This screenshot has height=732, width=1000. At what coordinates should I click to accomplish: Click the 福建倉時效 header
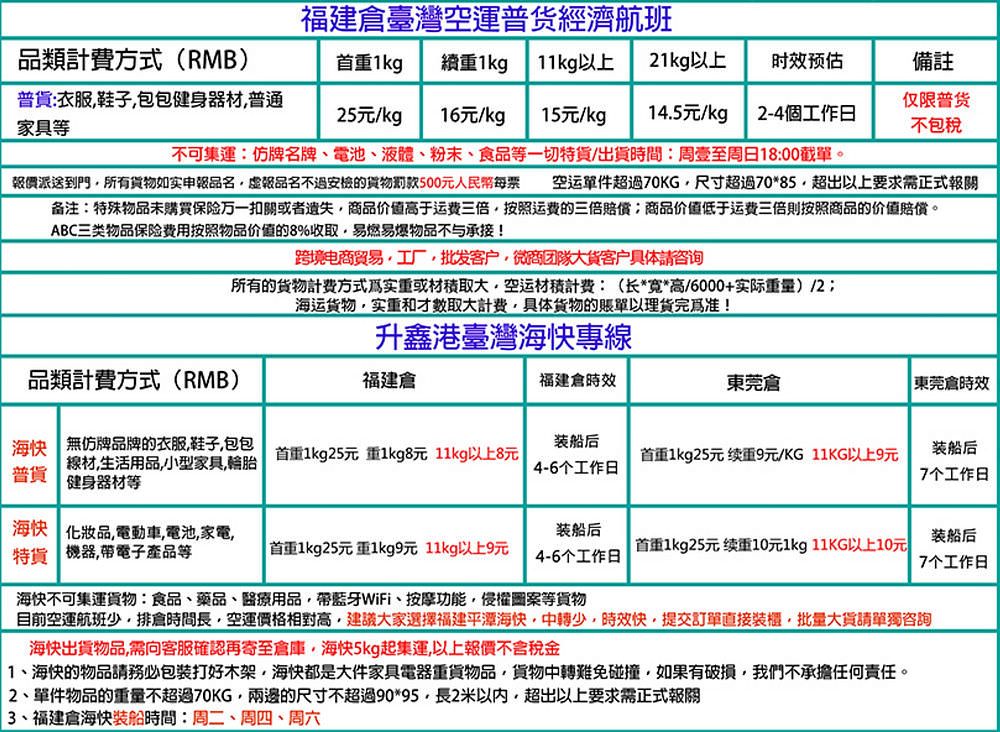click(x=577, y=381)
